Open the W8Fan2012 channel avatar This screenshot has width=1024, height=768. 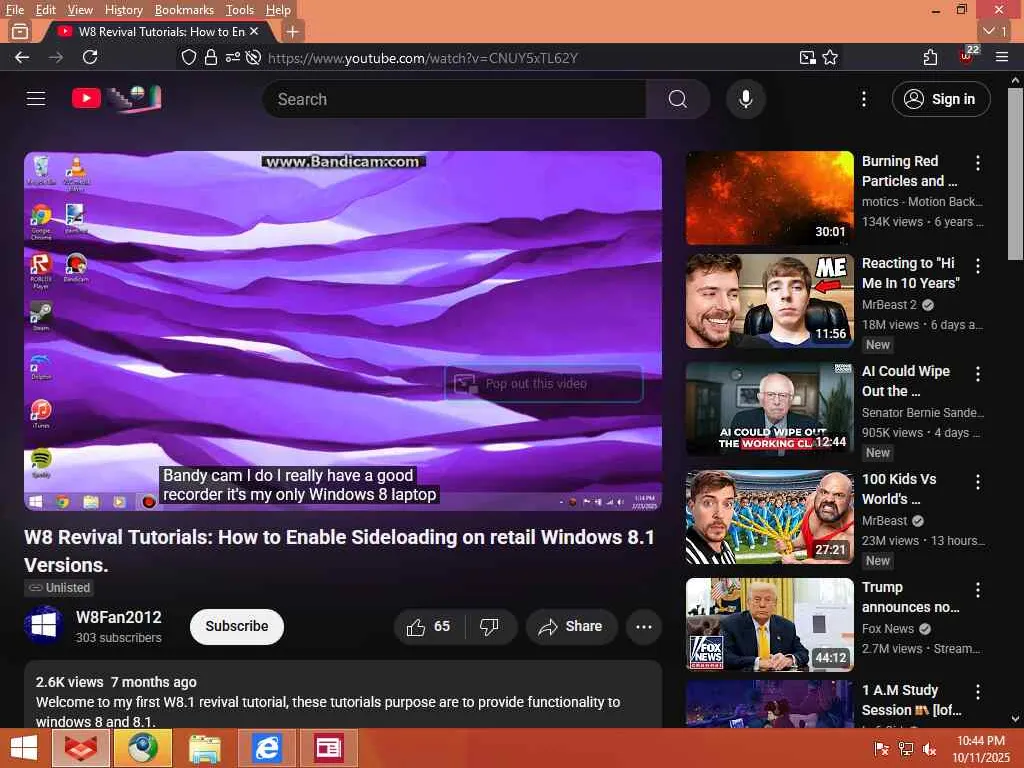point(43,626)
